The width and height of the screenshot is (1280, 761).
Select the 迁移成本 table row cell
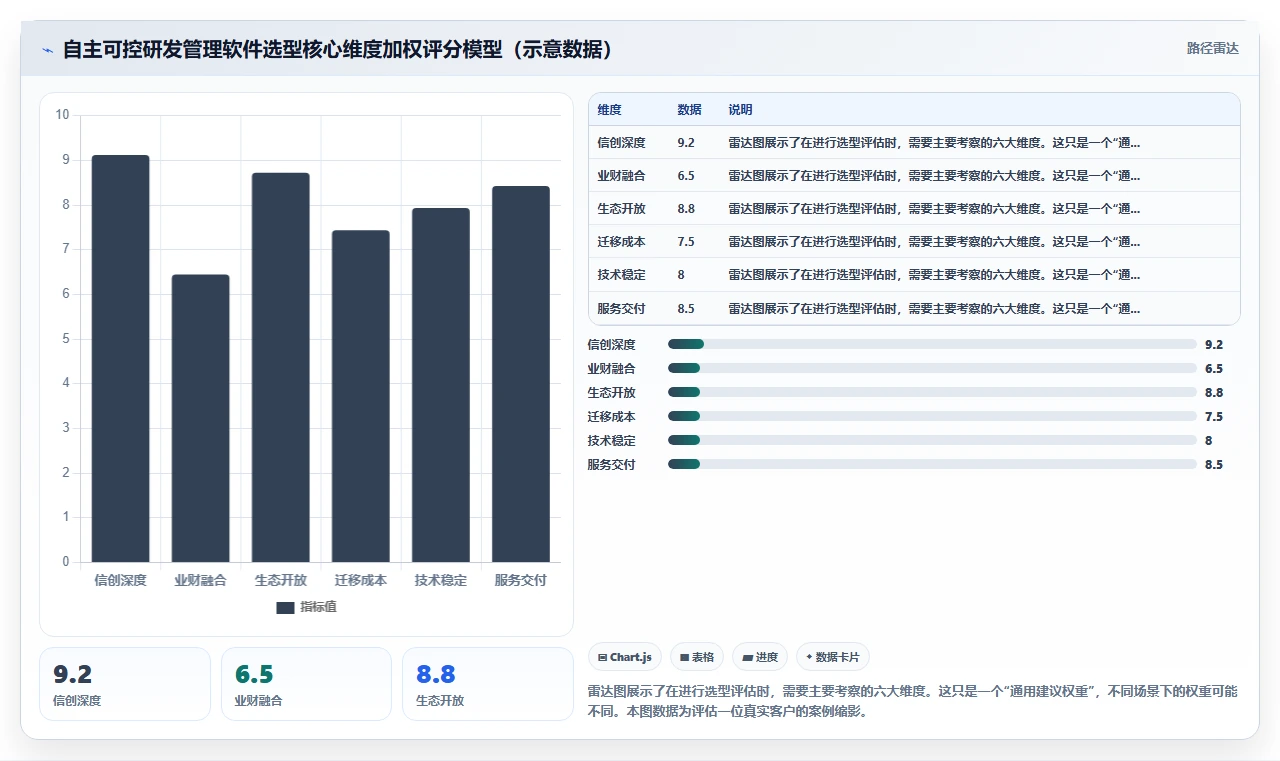point(621,242)
